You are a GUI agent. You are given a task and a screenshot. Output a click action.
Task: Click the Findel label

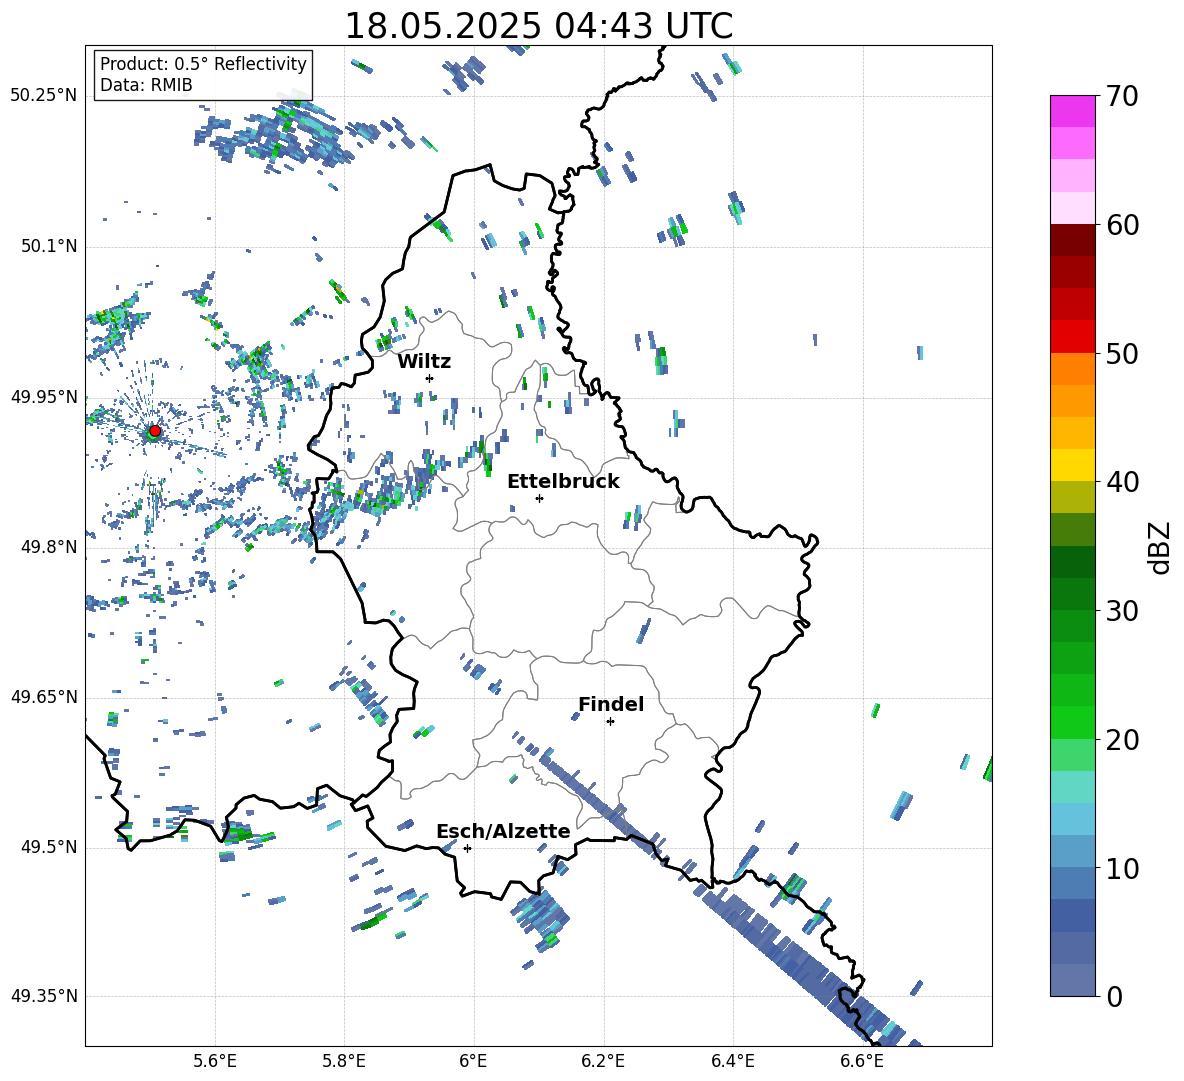coord(611,704)
